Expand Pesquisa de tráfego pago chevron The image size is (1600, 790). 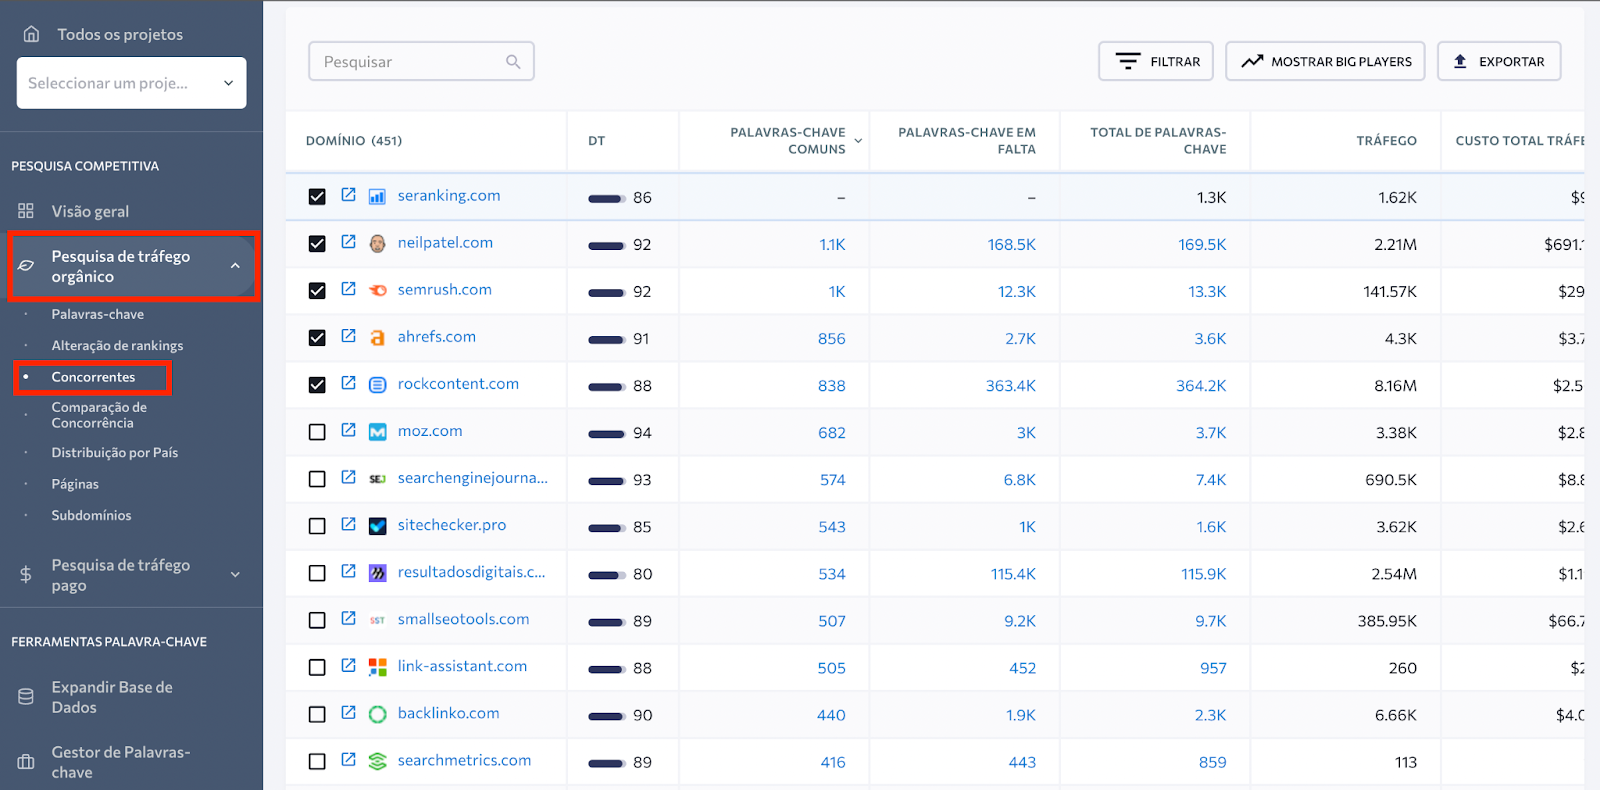tap(235, 574)
